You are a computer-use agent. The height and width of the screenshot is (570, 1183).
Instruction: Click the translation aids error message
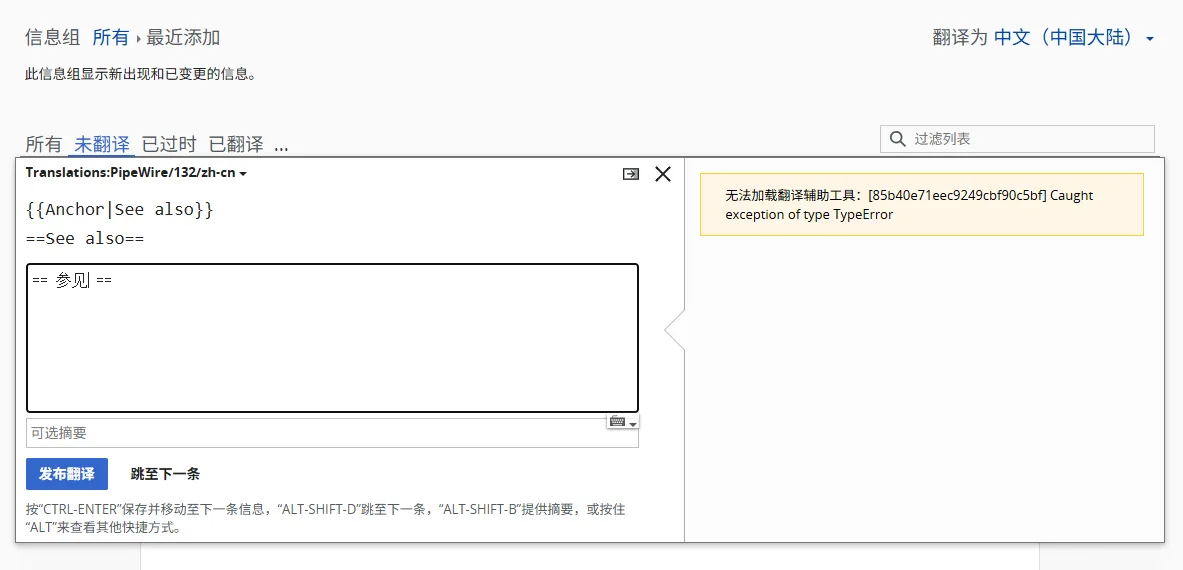[x=921, y=204]
